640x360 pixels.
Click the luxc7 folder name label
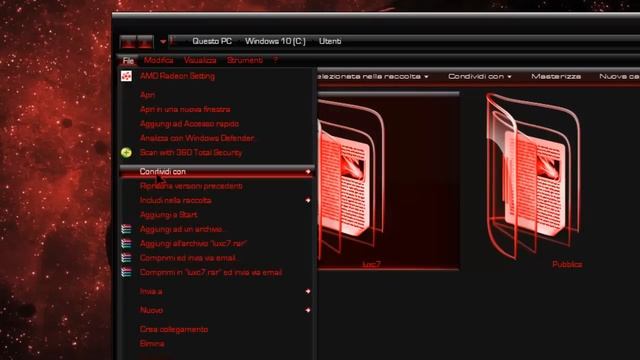point(371,264)
